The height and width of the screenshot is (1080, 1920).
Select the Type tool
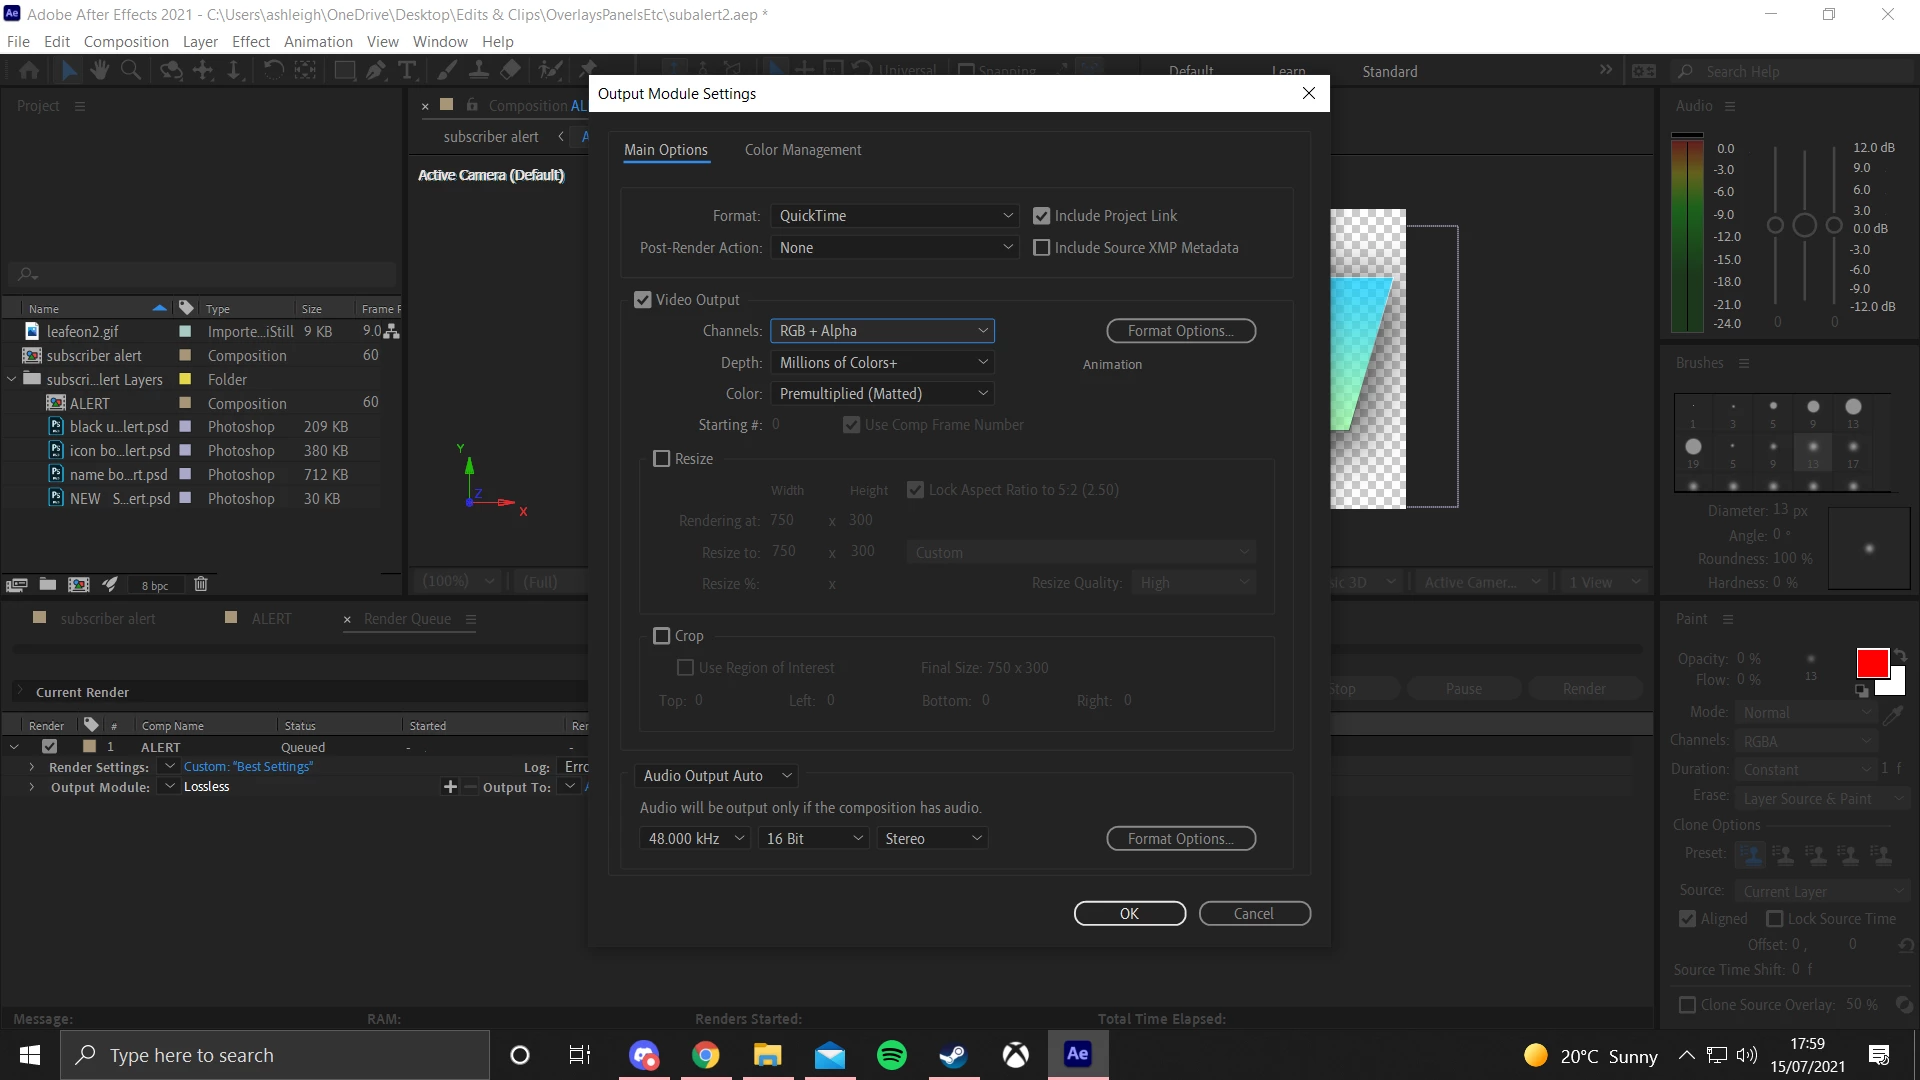tap(407, 70)
